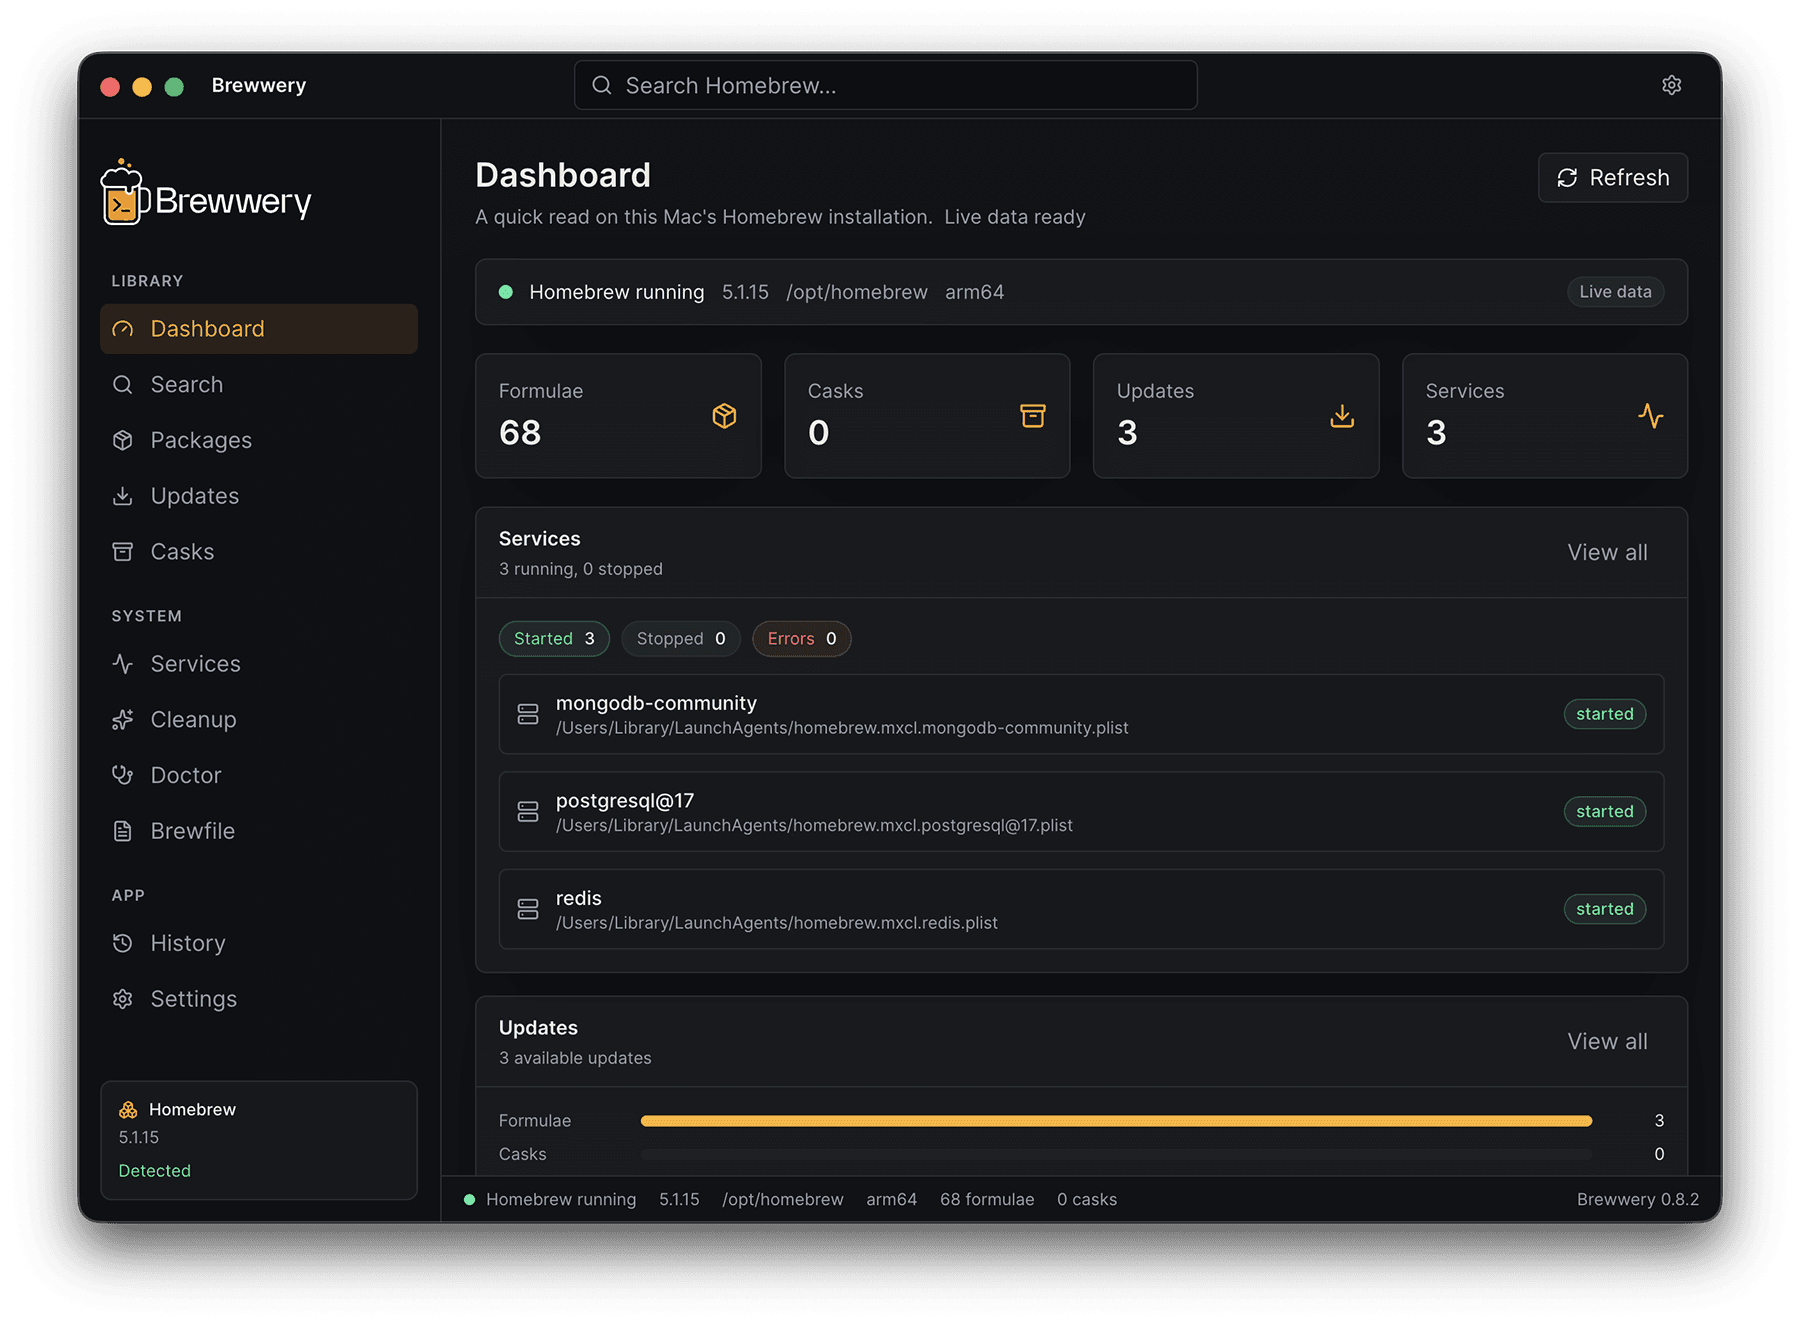
Task: Open History in the sidebar
Action: [x=259, y=943]
